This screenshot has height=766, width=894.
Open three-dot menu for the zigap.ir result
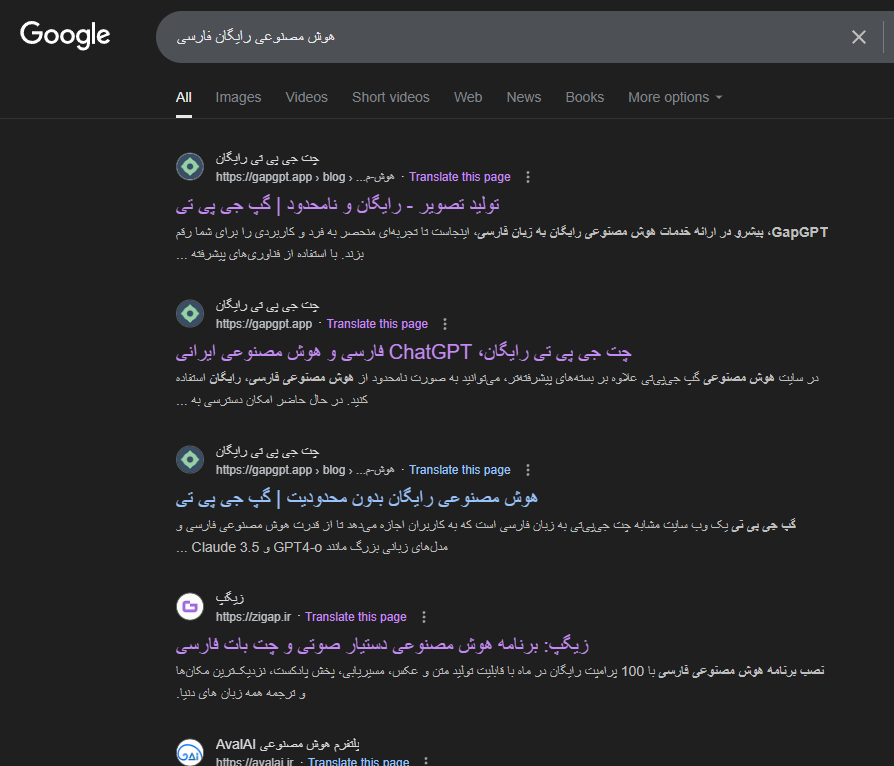(424, 617)
